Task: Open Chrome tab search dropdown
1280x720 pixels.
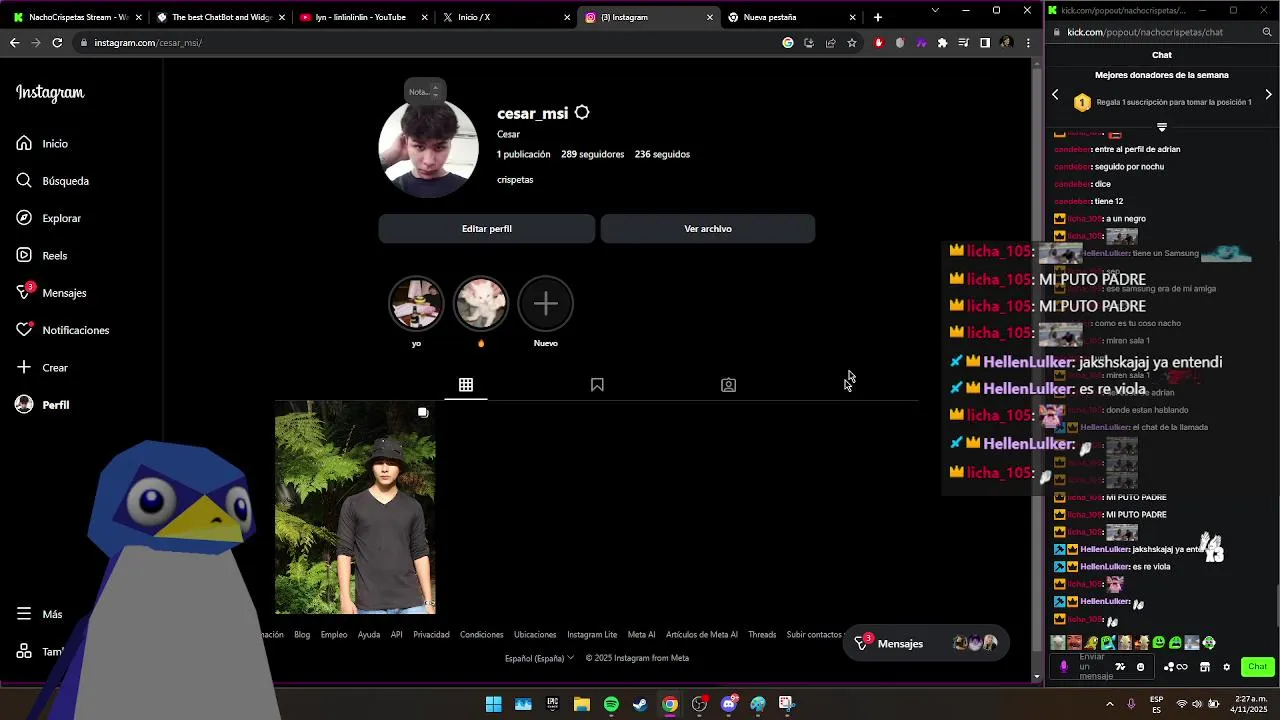Action: point(935,10)
